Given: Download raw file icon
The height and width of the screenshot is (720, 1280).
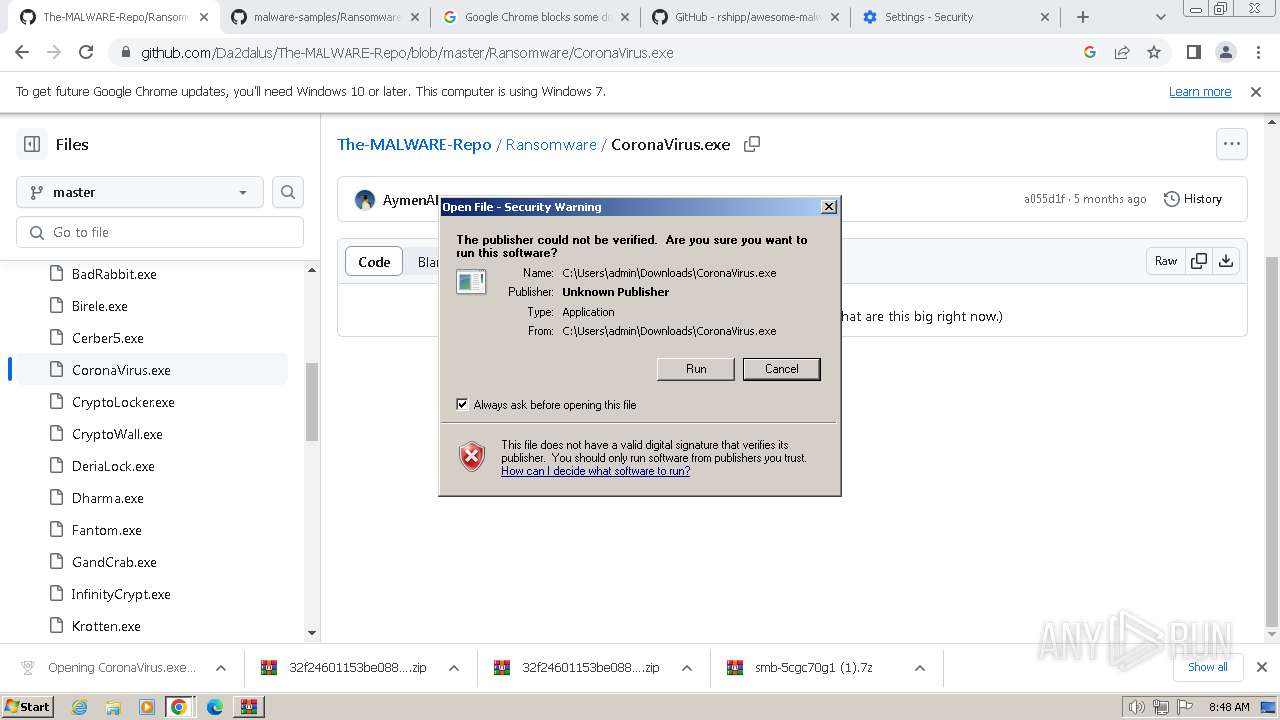Looking at the screenshot, I should [1226, 261].
